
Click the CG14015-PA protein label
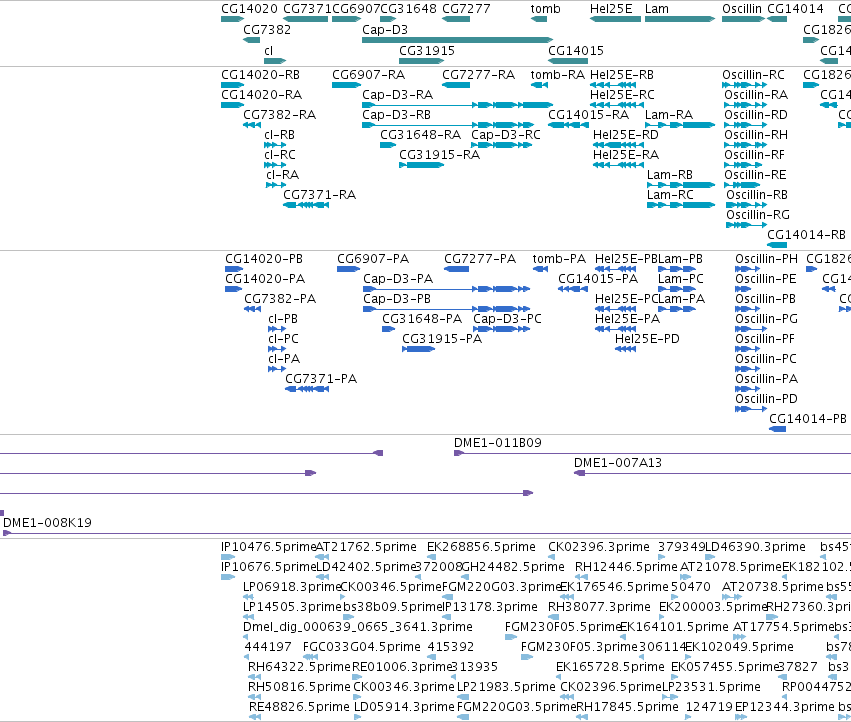click(x=598, y=278)
